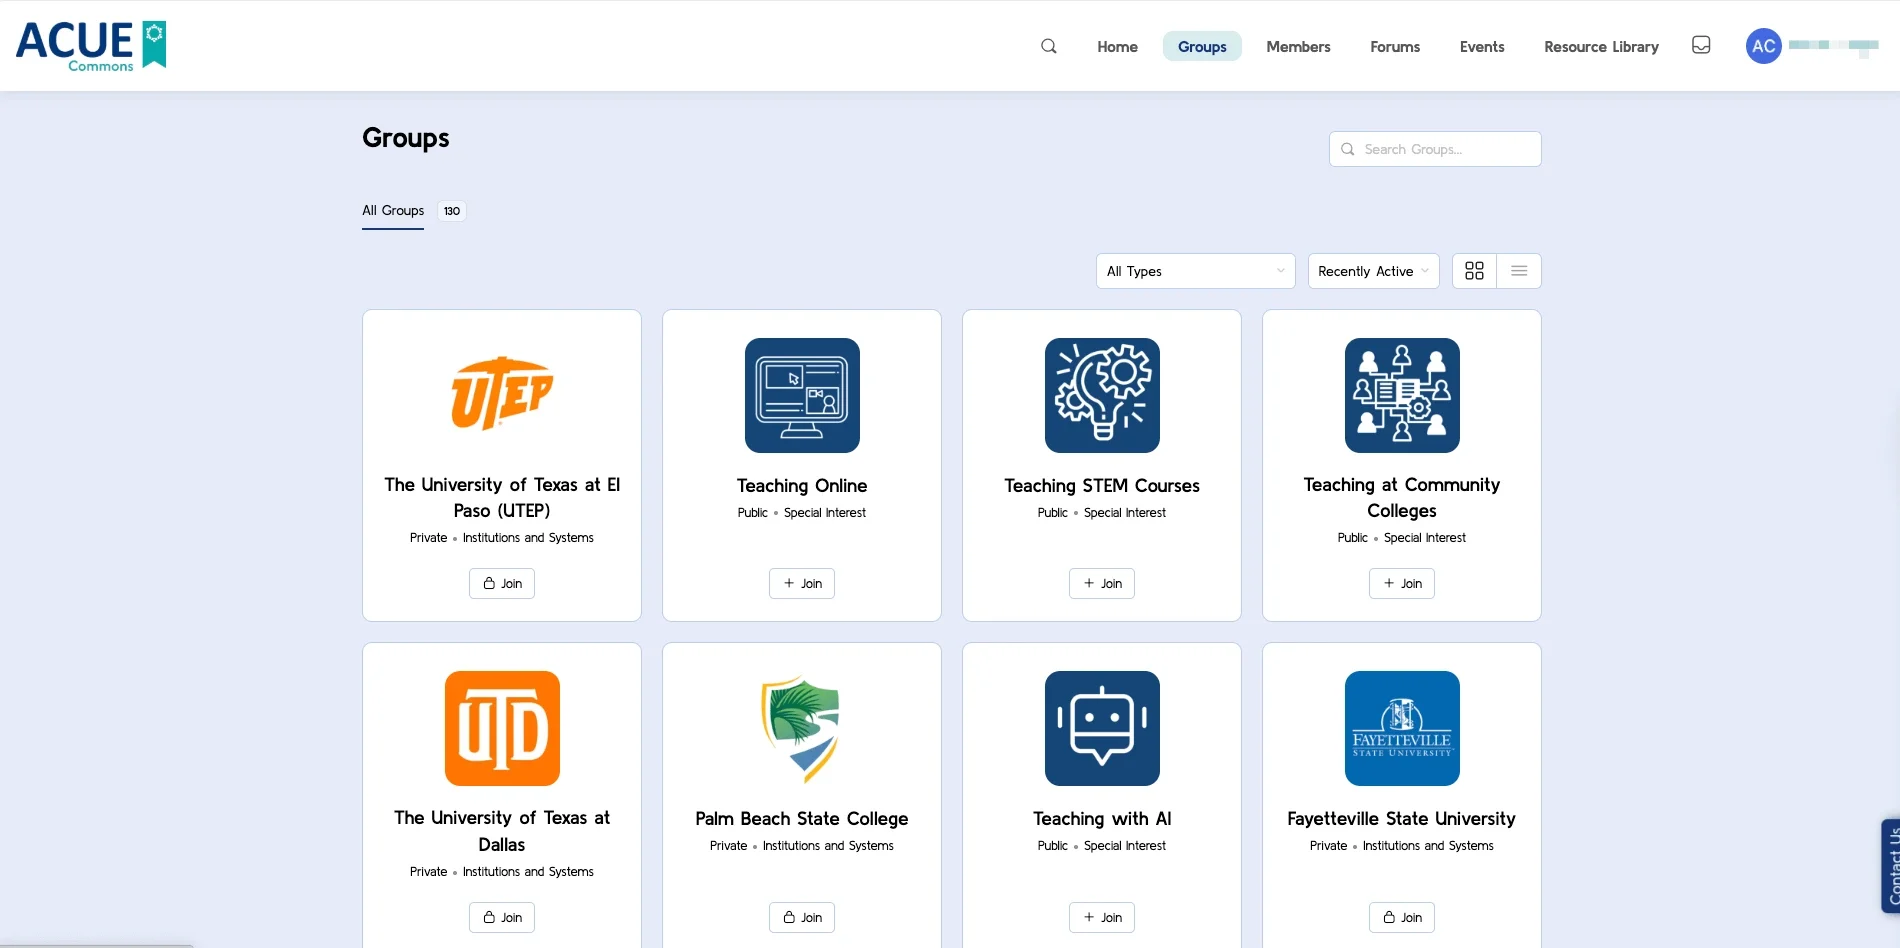Image resolution: width=1900 pixels, height=948 pixels.
Task: Click the Teaching with AI robot icon
Action: point(1102,728)
